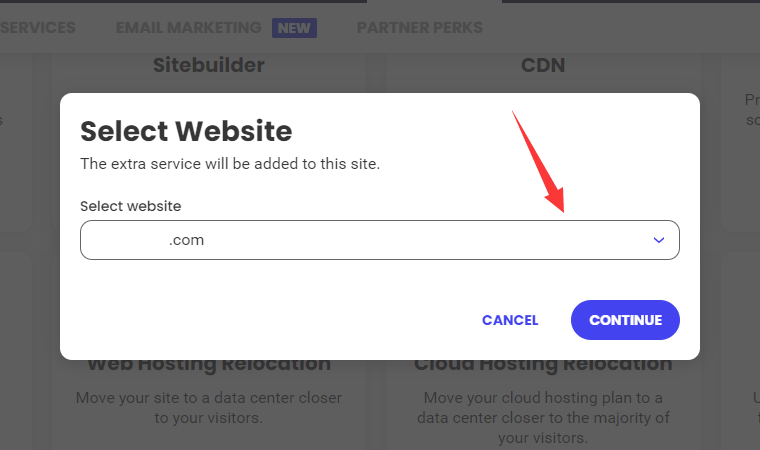Open the Select website combo box

click(380, 240)
